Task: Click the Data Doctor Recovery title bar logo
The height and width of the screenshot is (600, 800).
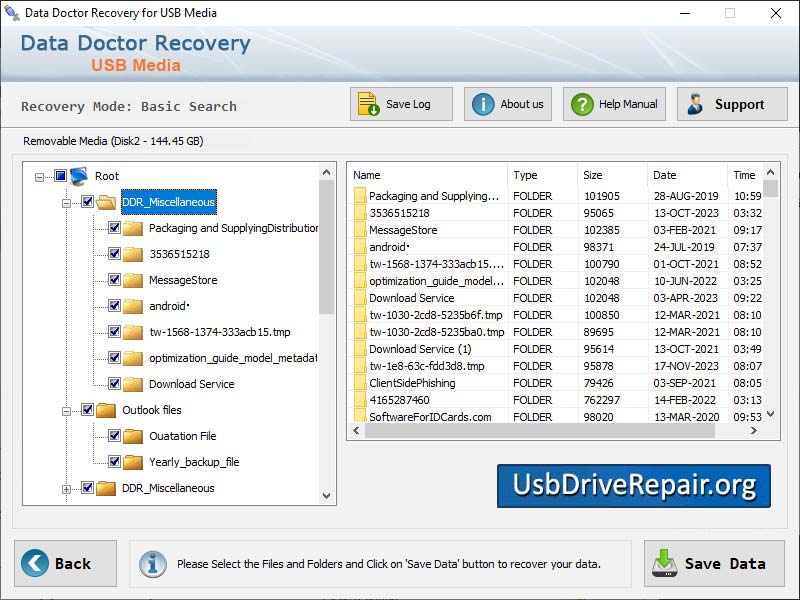Action: 13,12
